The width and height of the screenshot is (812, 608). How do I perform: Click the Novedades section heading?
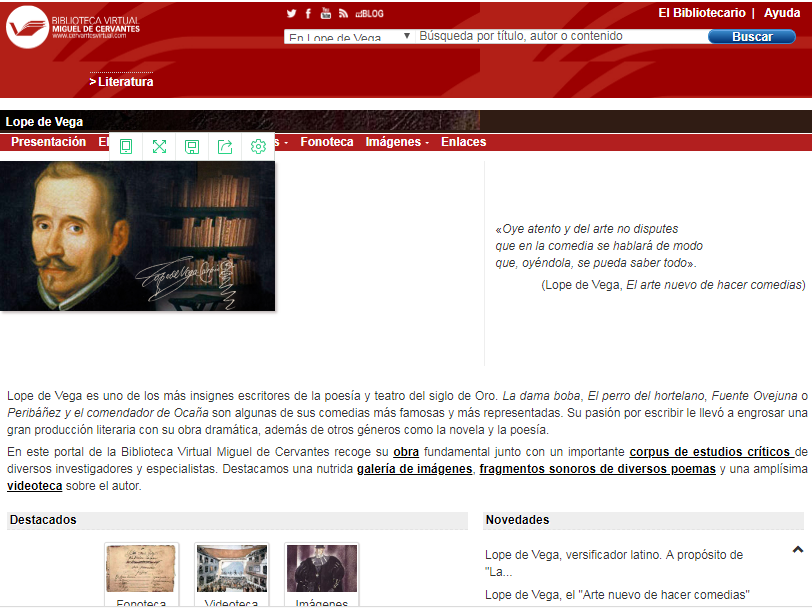coord(517,520)
